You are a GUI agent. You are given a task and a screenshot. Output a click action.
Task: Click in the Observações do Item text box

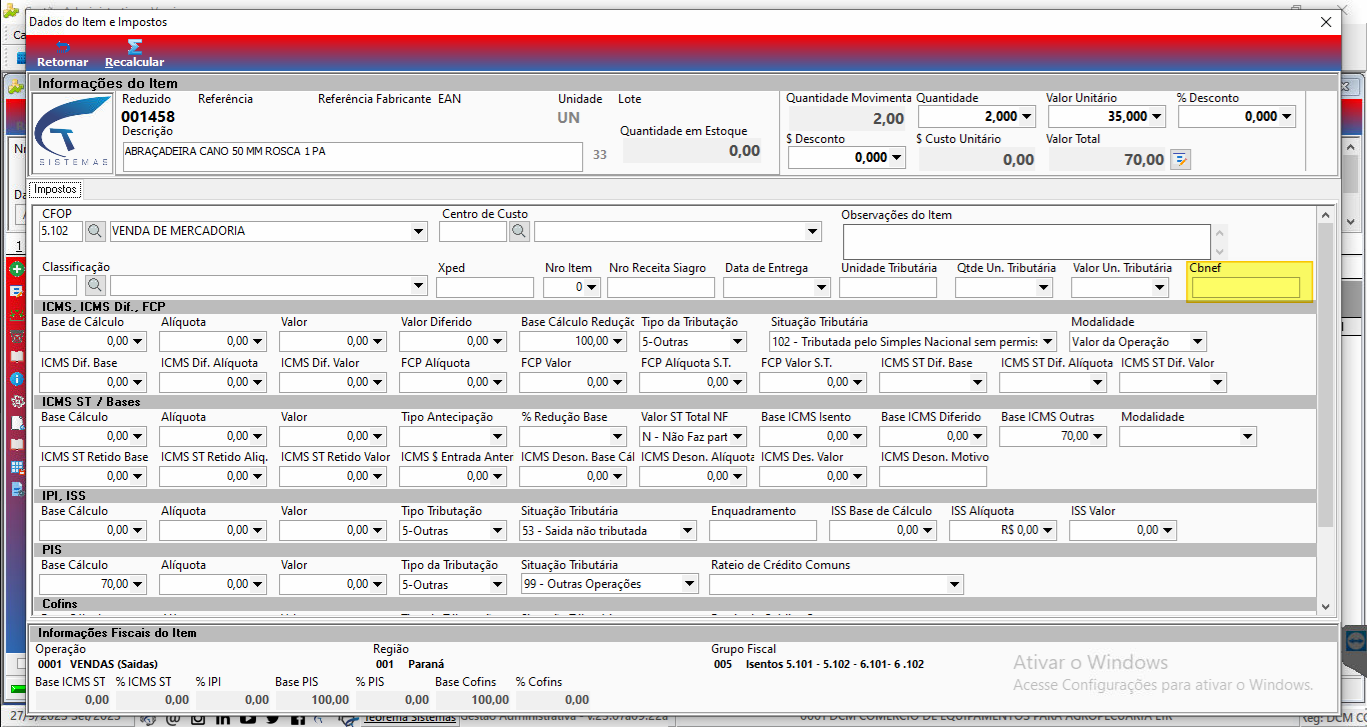1026,242
